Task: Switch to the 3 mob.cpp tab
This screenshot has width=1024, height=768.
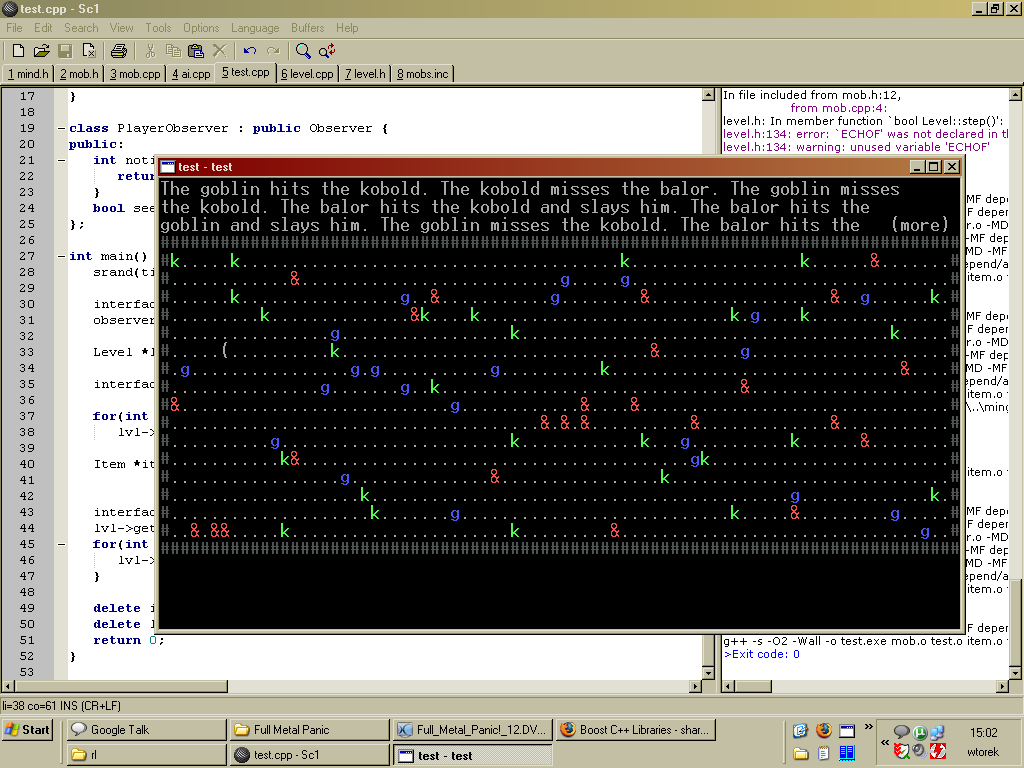Action: click(135, 74)
